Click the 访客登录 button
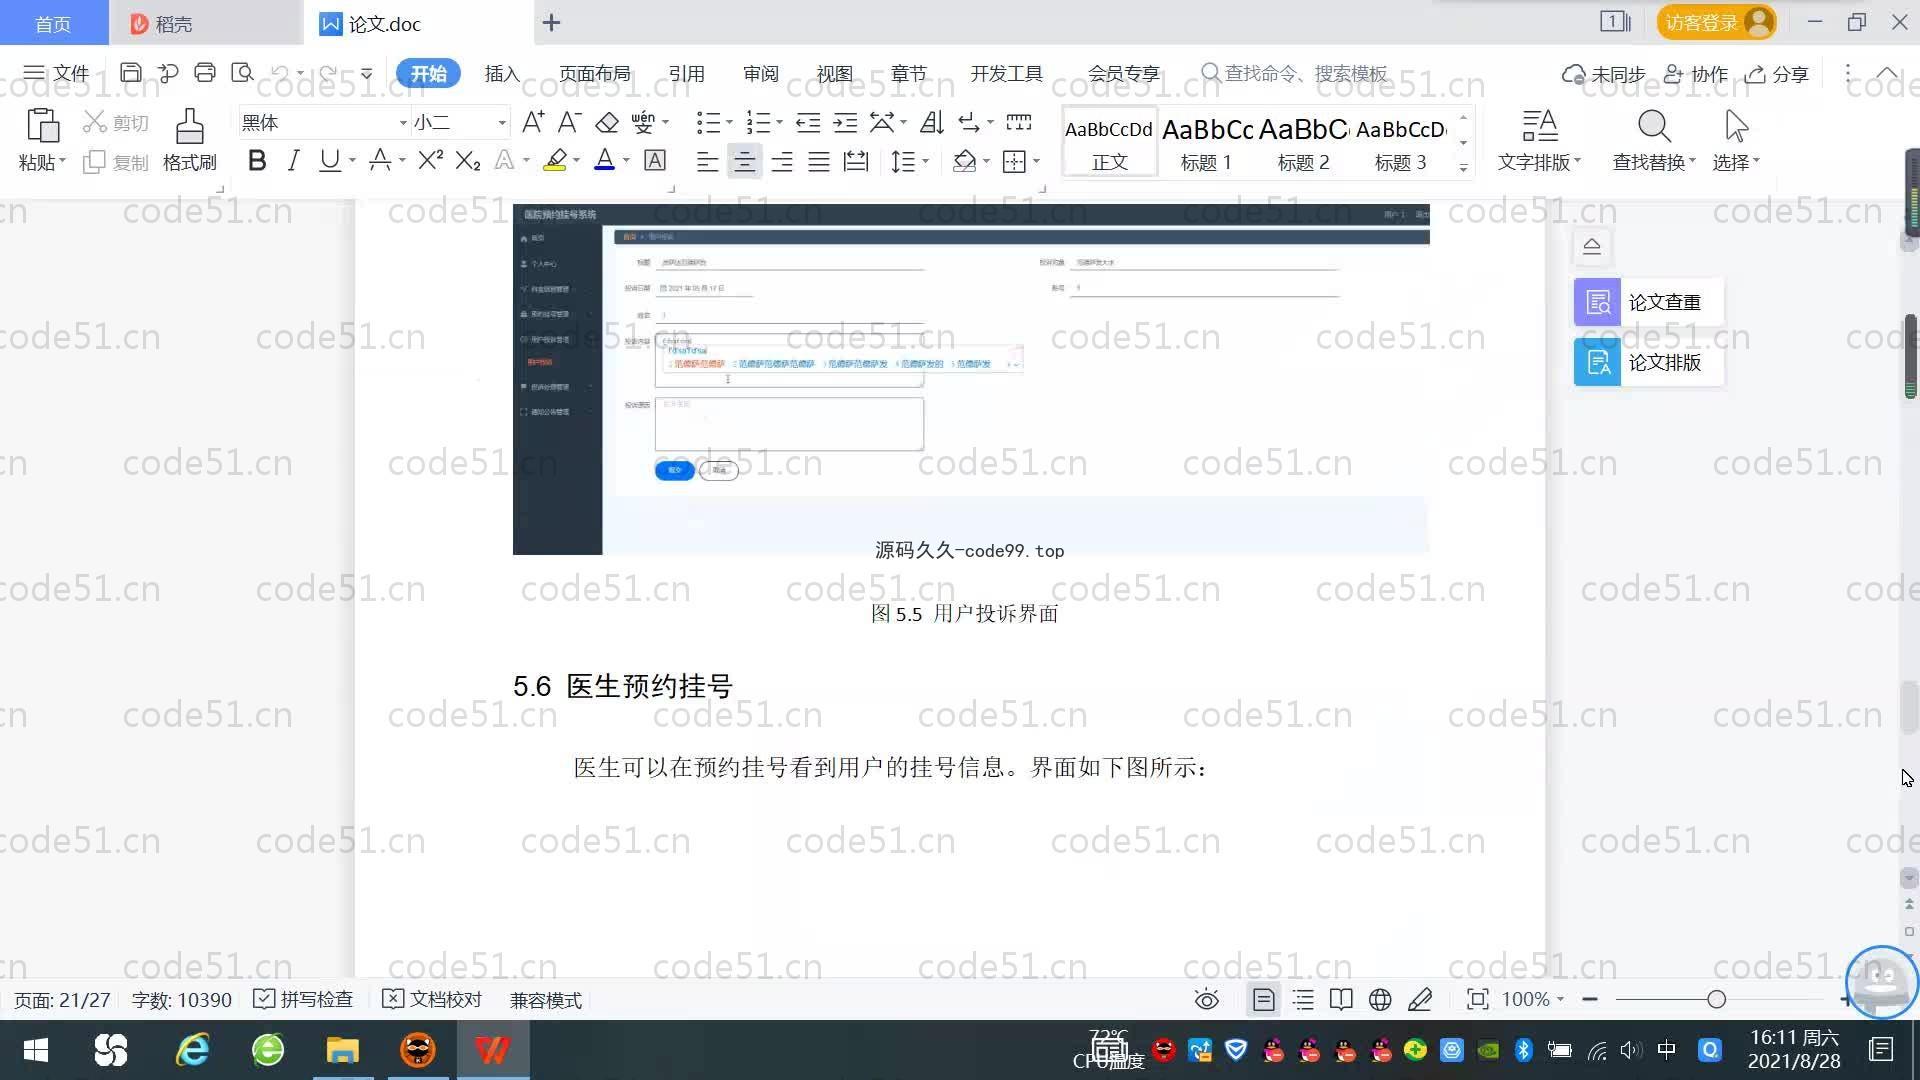The image size is (1920, 1080). coord(1716,22)
